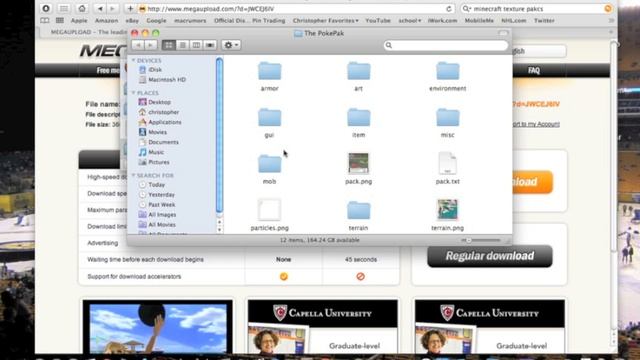640x360 pixels.
Task: Open eBay bookmark in bookmarks bar
Action: 132,20
